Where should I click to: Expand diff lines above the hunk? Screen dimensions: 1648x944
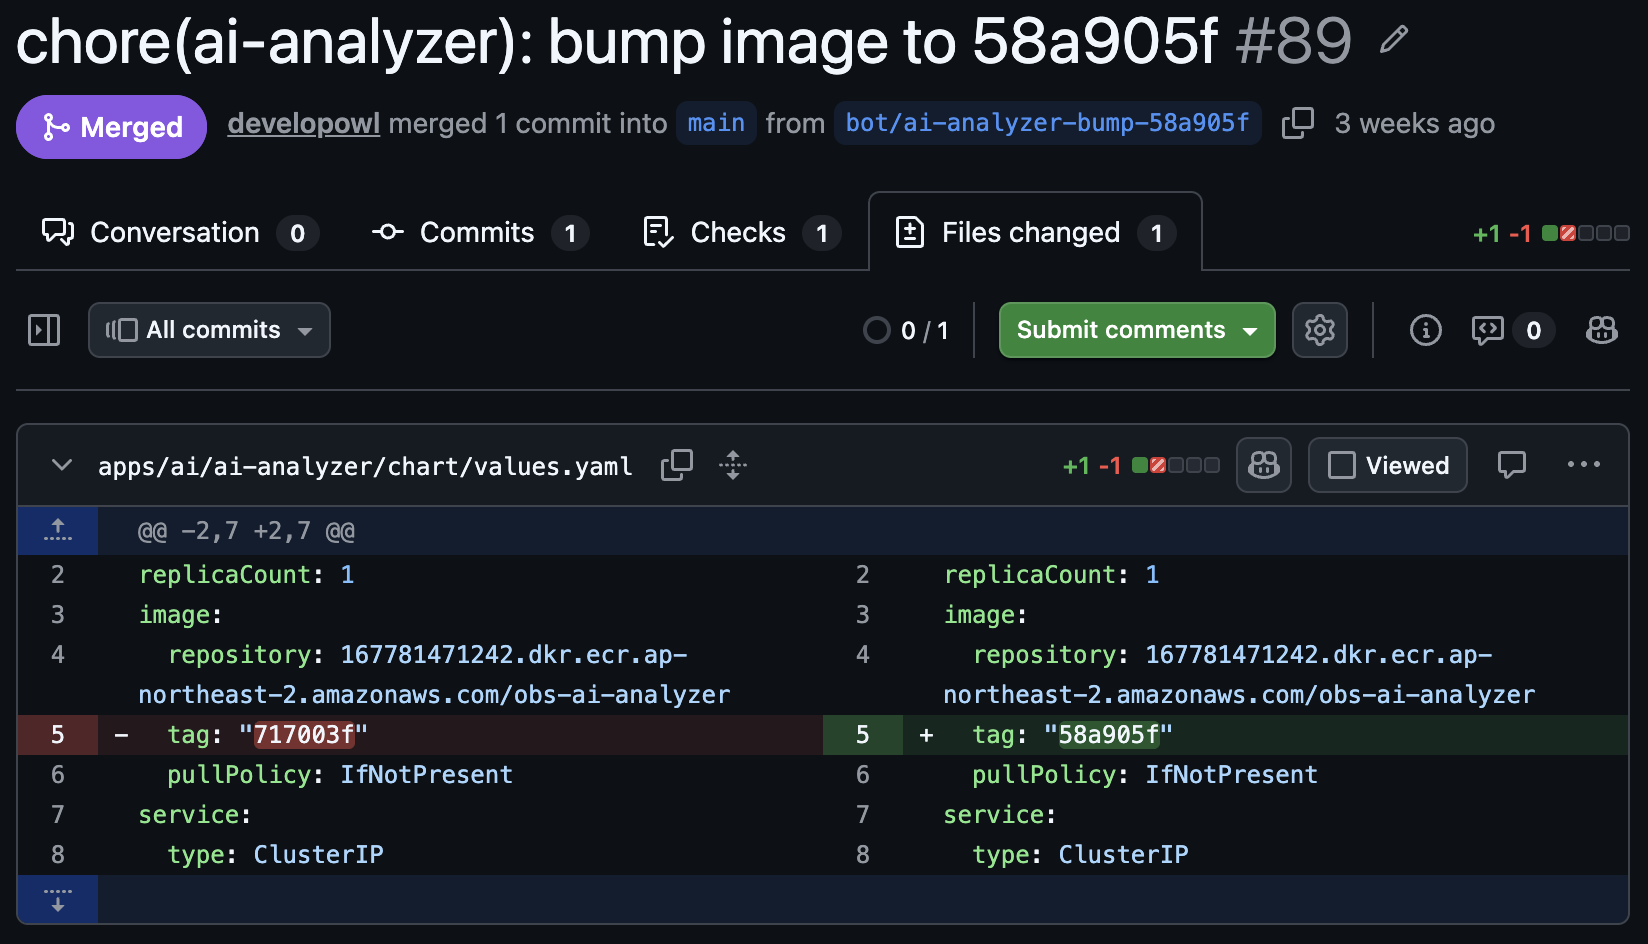coord(58,530)
